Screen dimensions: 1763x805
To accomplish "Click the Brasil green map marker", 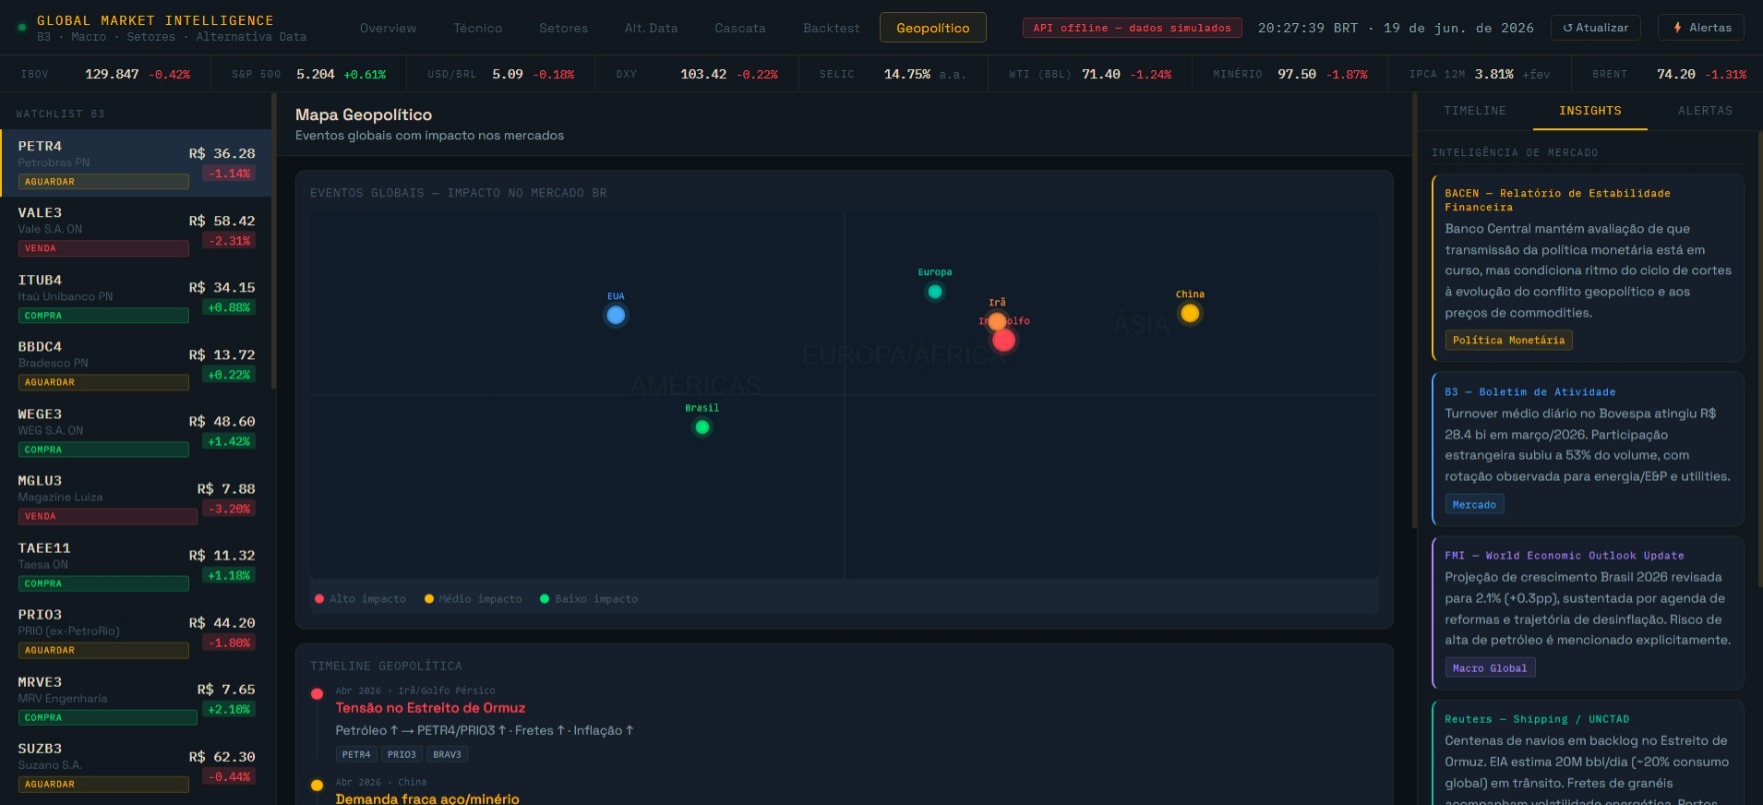I will (702, 427).
